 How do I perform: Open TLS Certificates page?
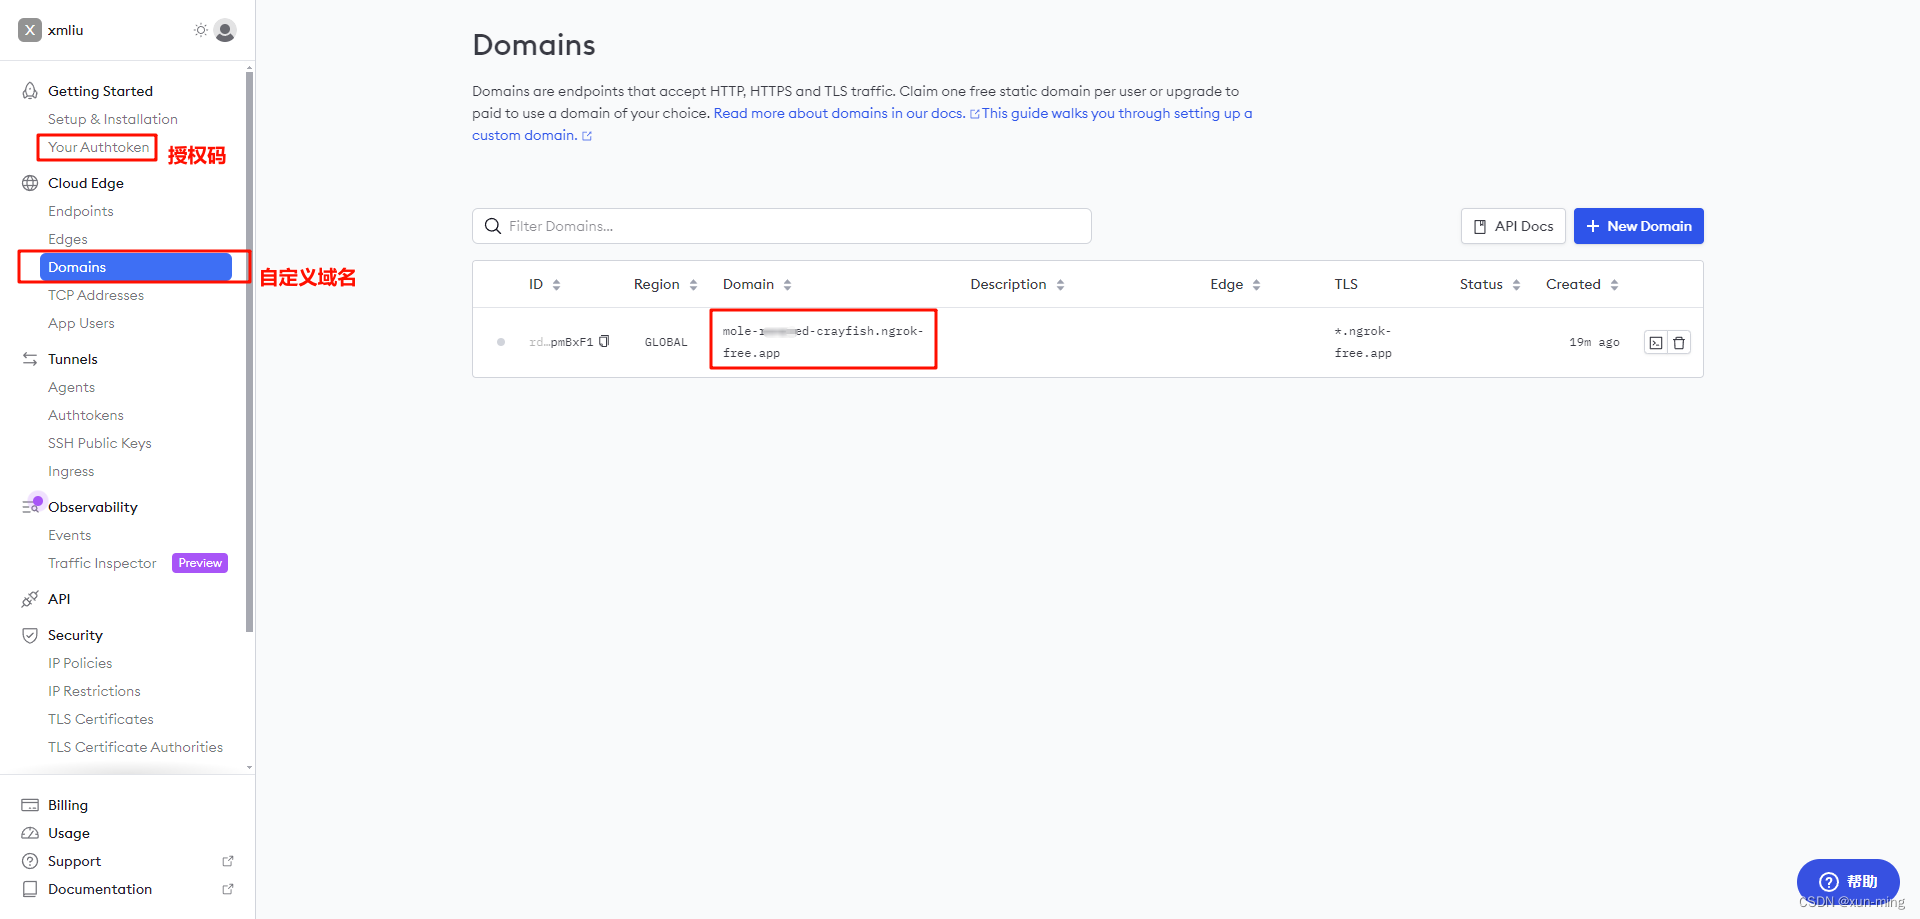click(101, 719)
